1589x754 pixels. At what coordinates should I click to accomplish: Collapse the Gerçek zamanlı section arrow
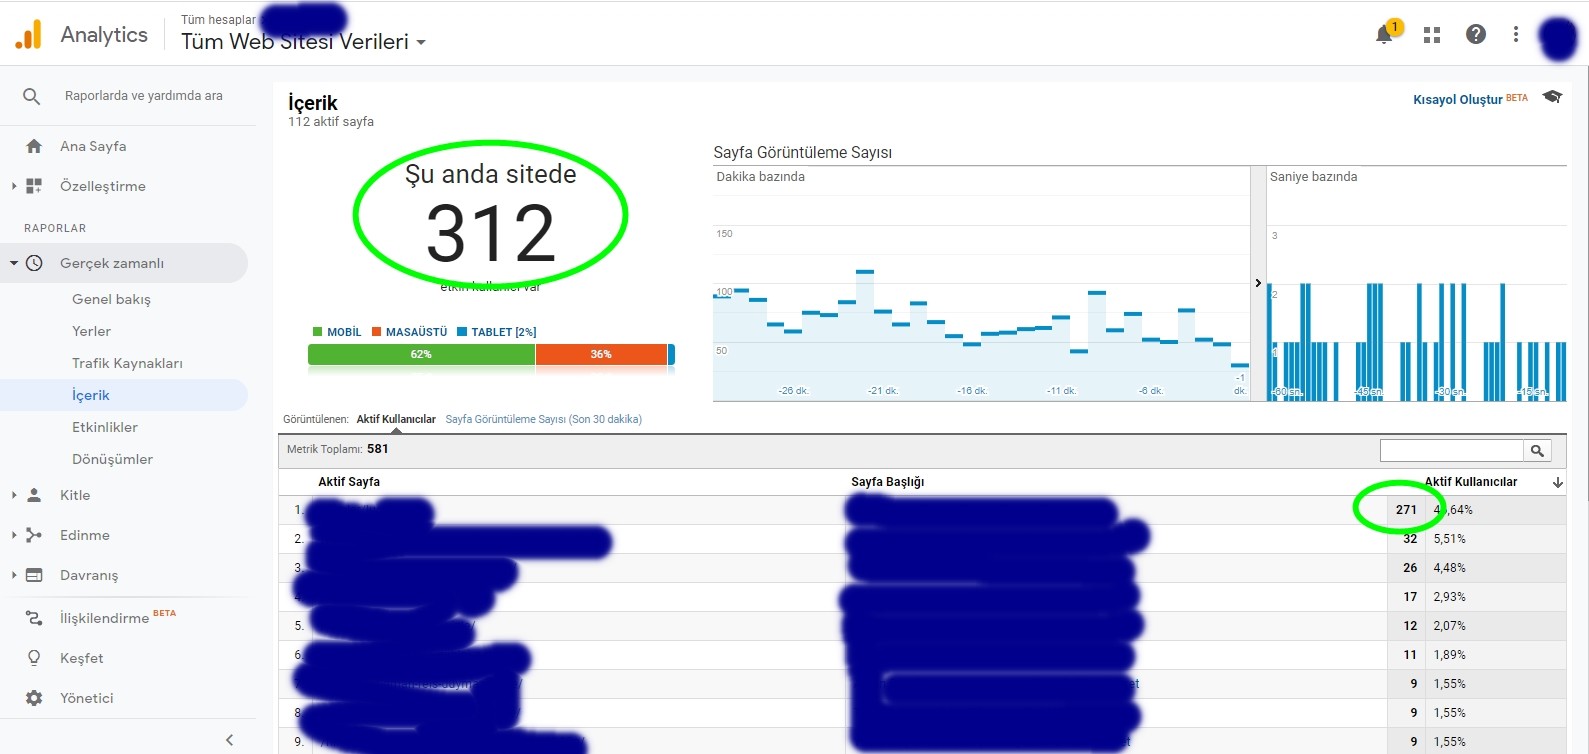pyautogui.click(x=13, y=263)
